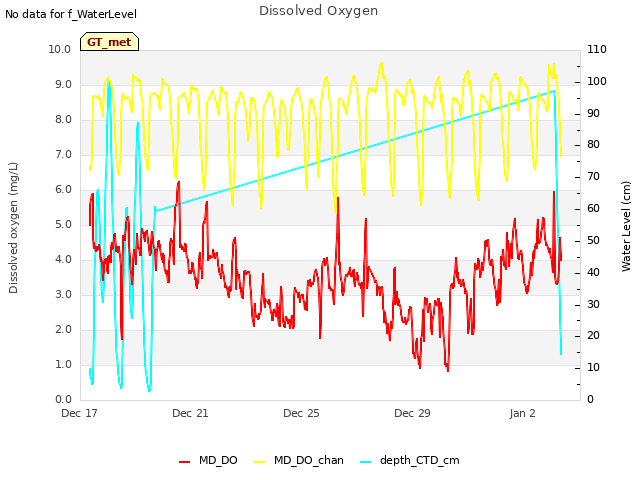Click the Dec 25 x-axis label
This screenshot has height=480, width=640.
click(x=301, y=413)
